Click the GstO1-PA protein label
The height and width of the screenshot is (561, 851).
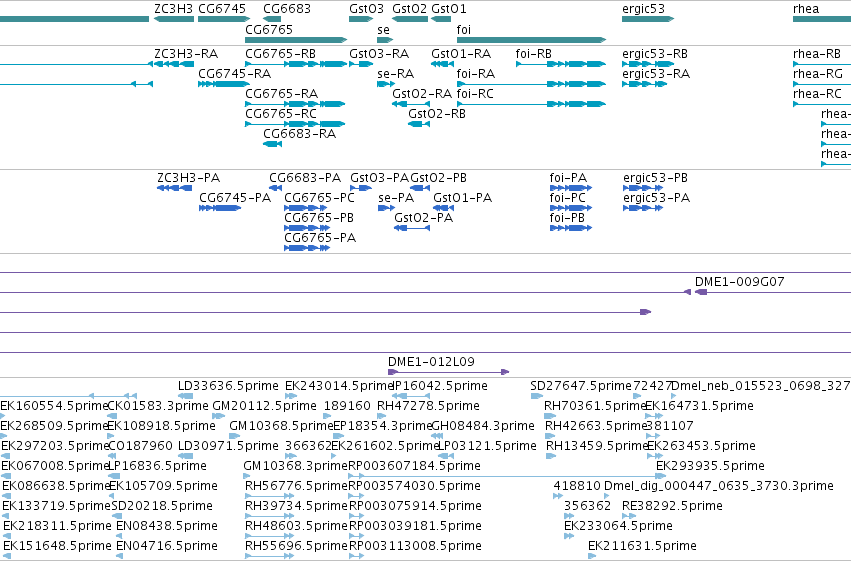tap(462, 198)
